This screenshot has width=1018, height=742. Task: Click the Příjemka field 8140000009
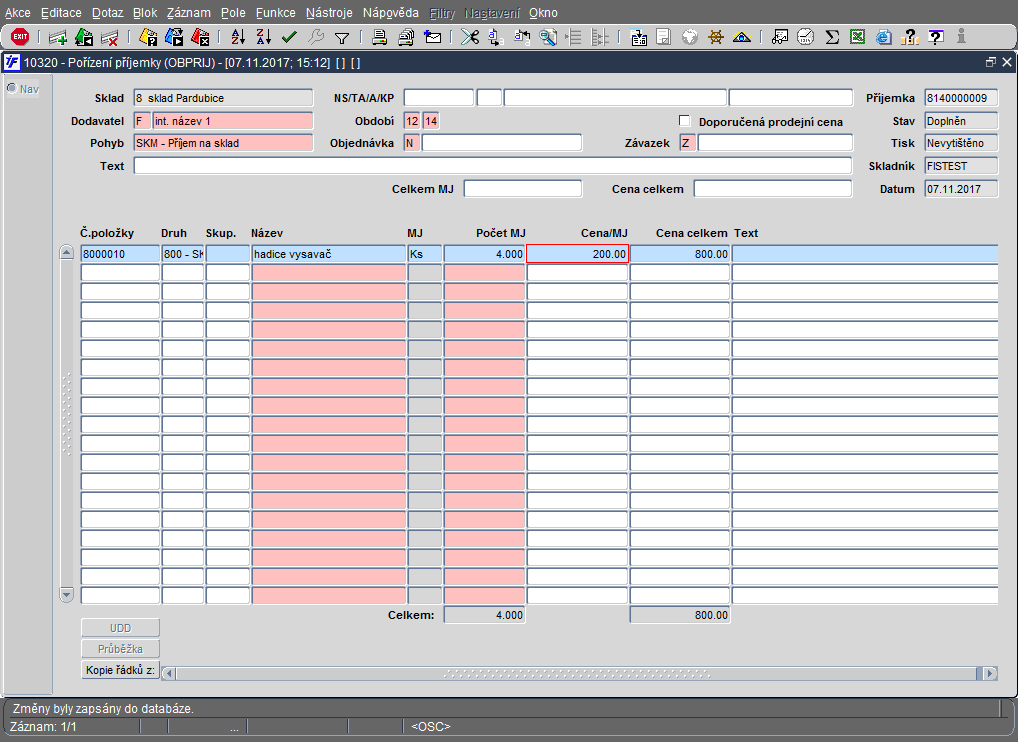961,98
